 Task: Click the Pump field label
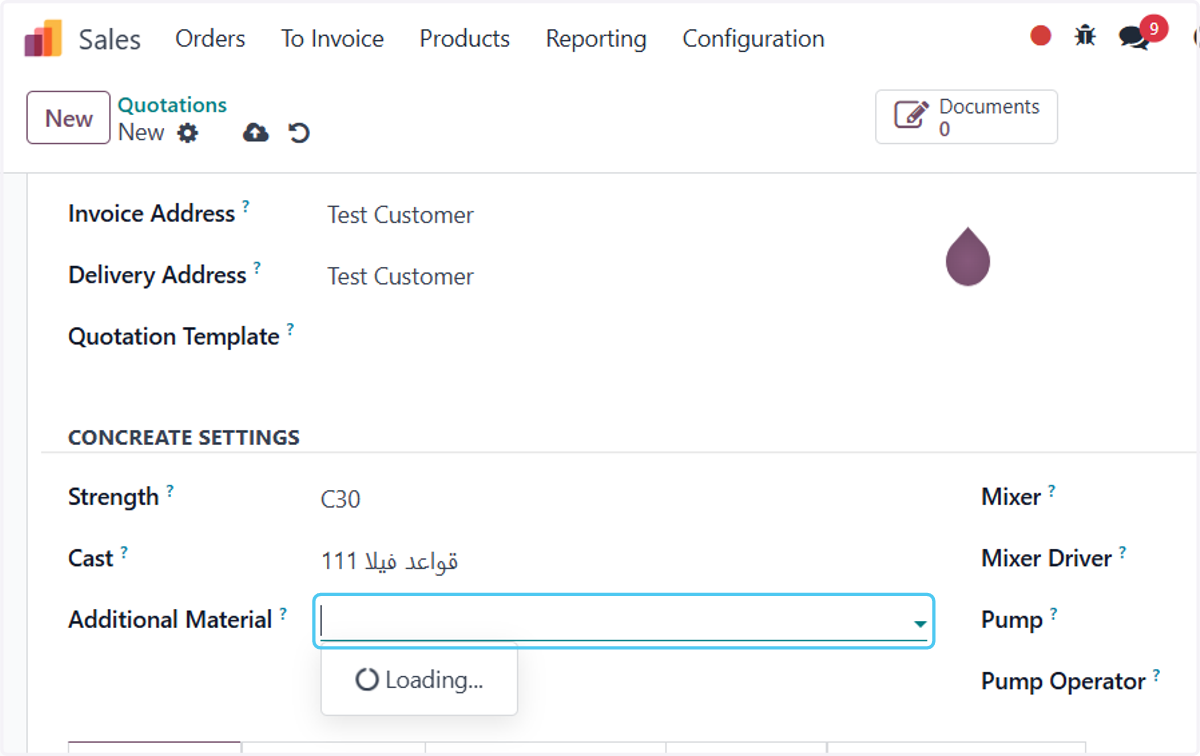point(1012,620)
